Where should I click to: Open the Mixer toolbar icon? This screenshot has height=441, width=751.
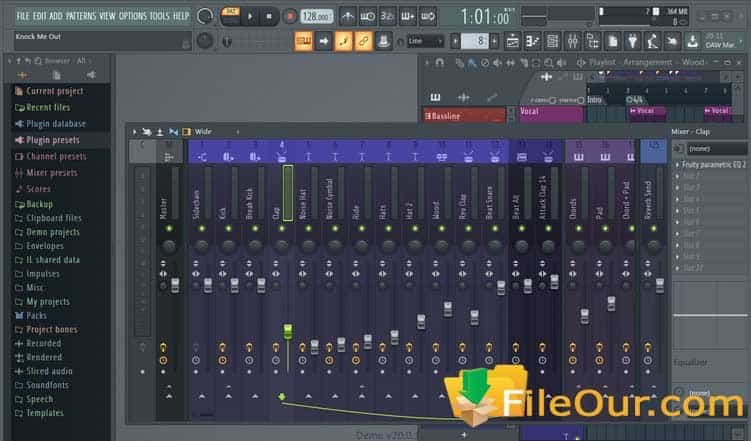(x=572, y=42)
